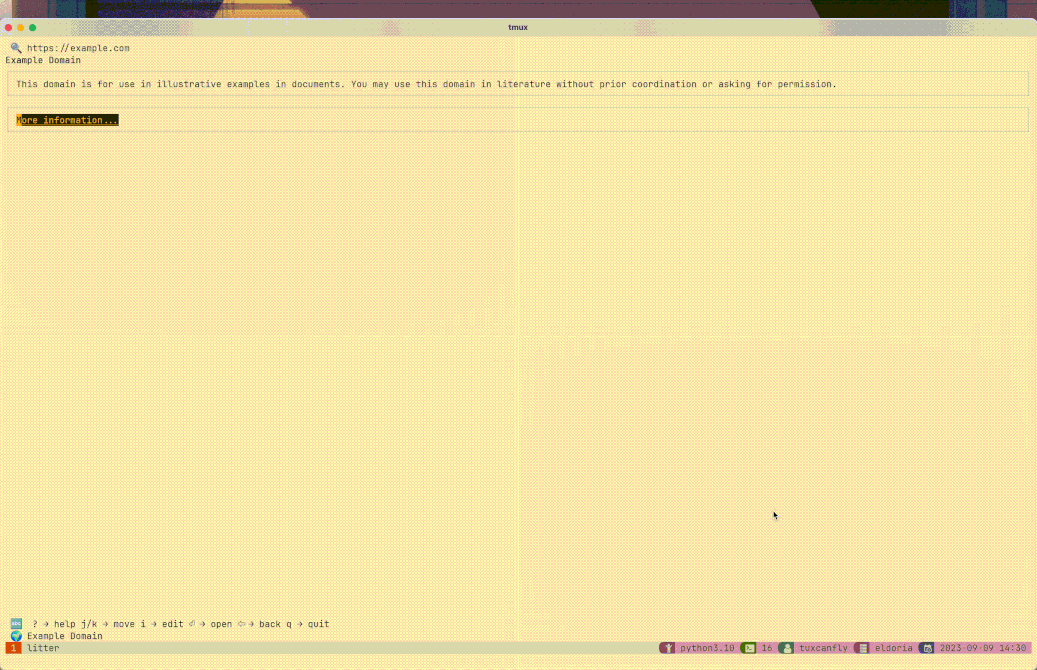Minimize the tmux window with yellow button
Image resolution: width=1037 pixels, height=670 pixels.
coord(21,27)
